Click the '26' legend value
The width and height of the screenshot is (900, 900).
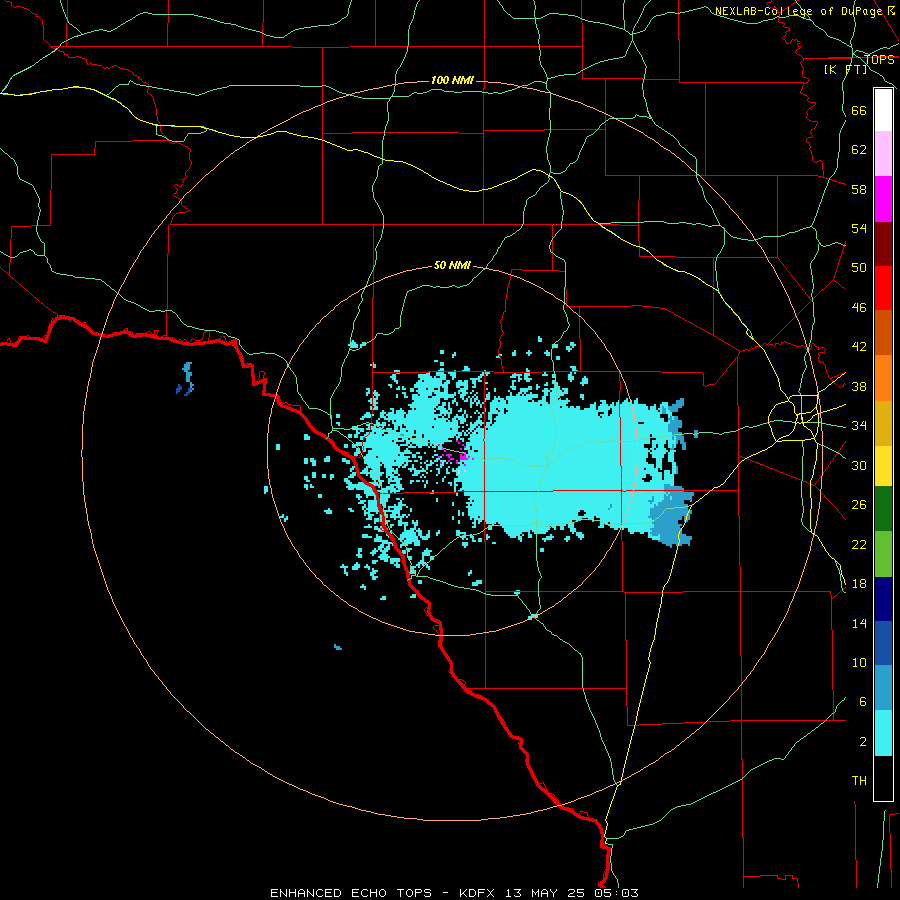[x=859, y=505]
